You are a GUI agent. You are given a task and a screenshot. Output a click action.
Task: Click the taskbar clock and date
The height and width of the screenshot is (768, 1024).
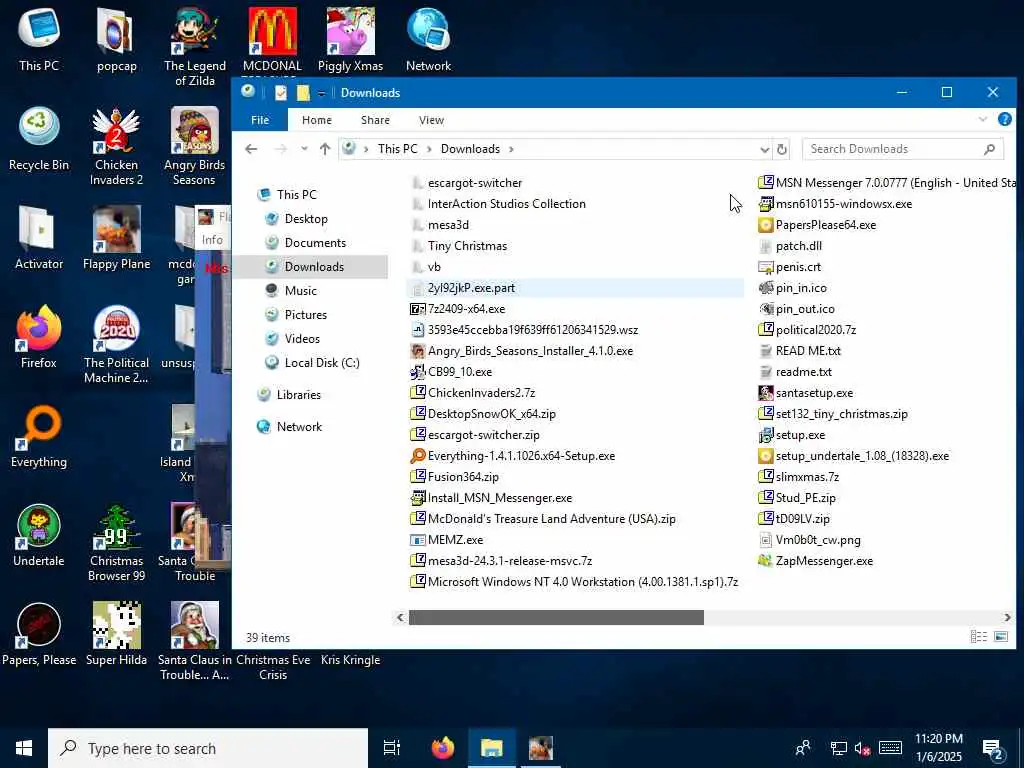click(x=938, y=748)
